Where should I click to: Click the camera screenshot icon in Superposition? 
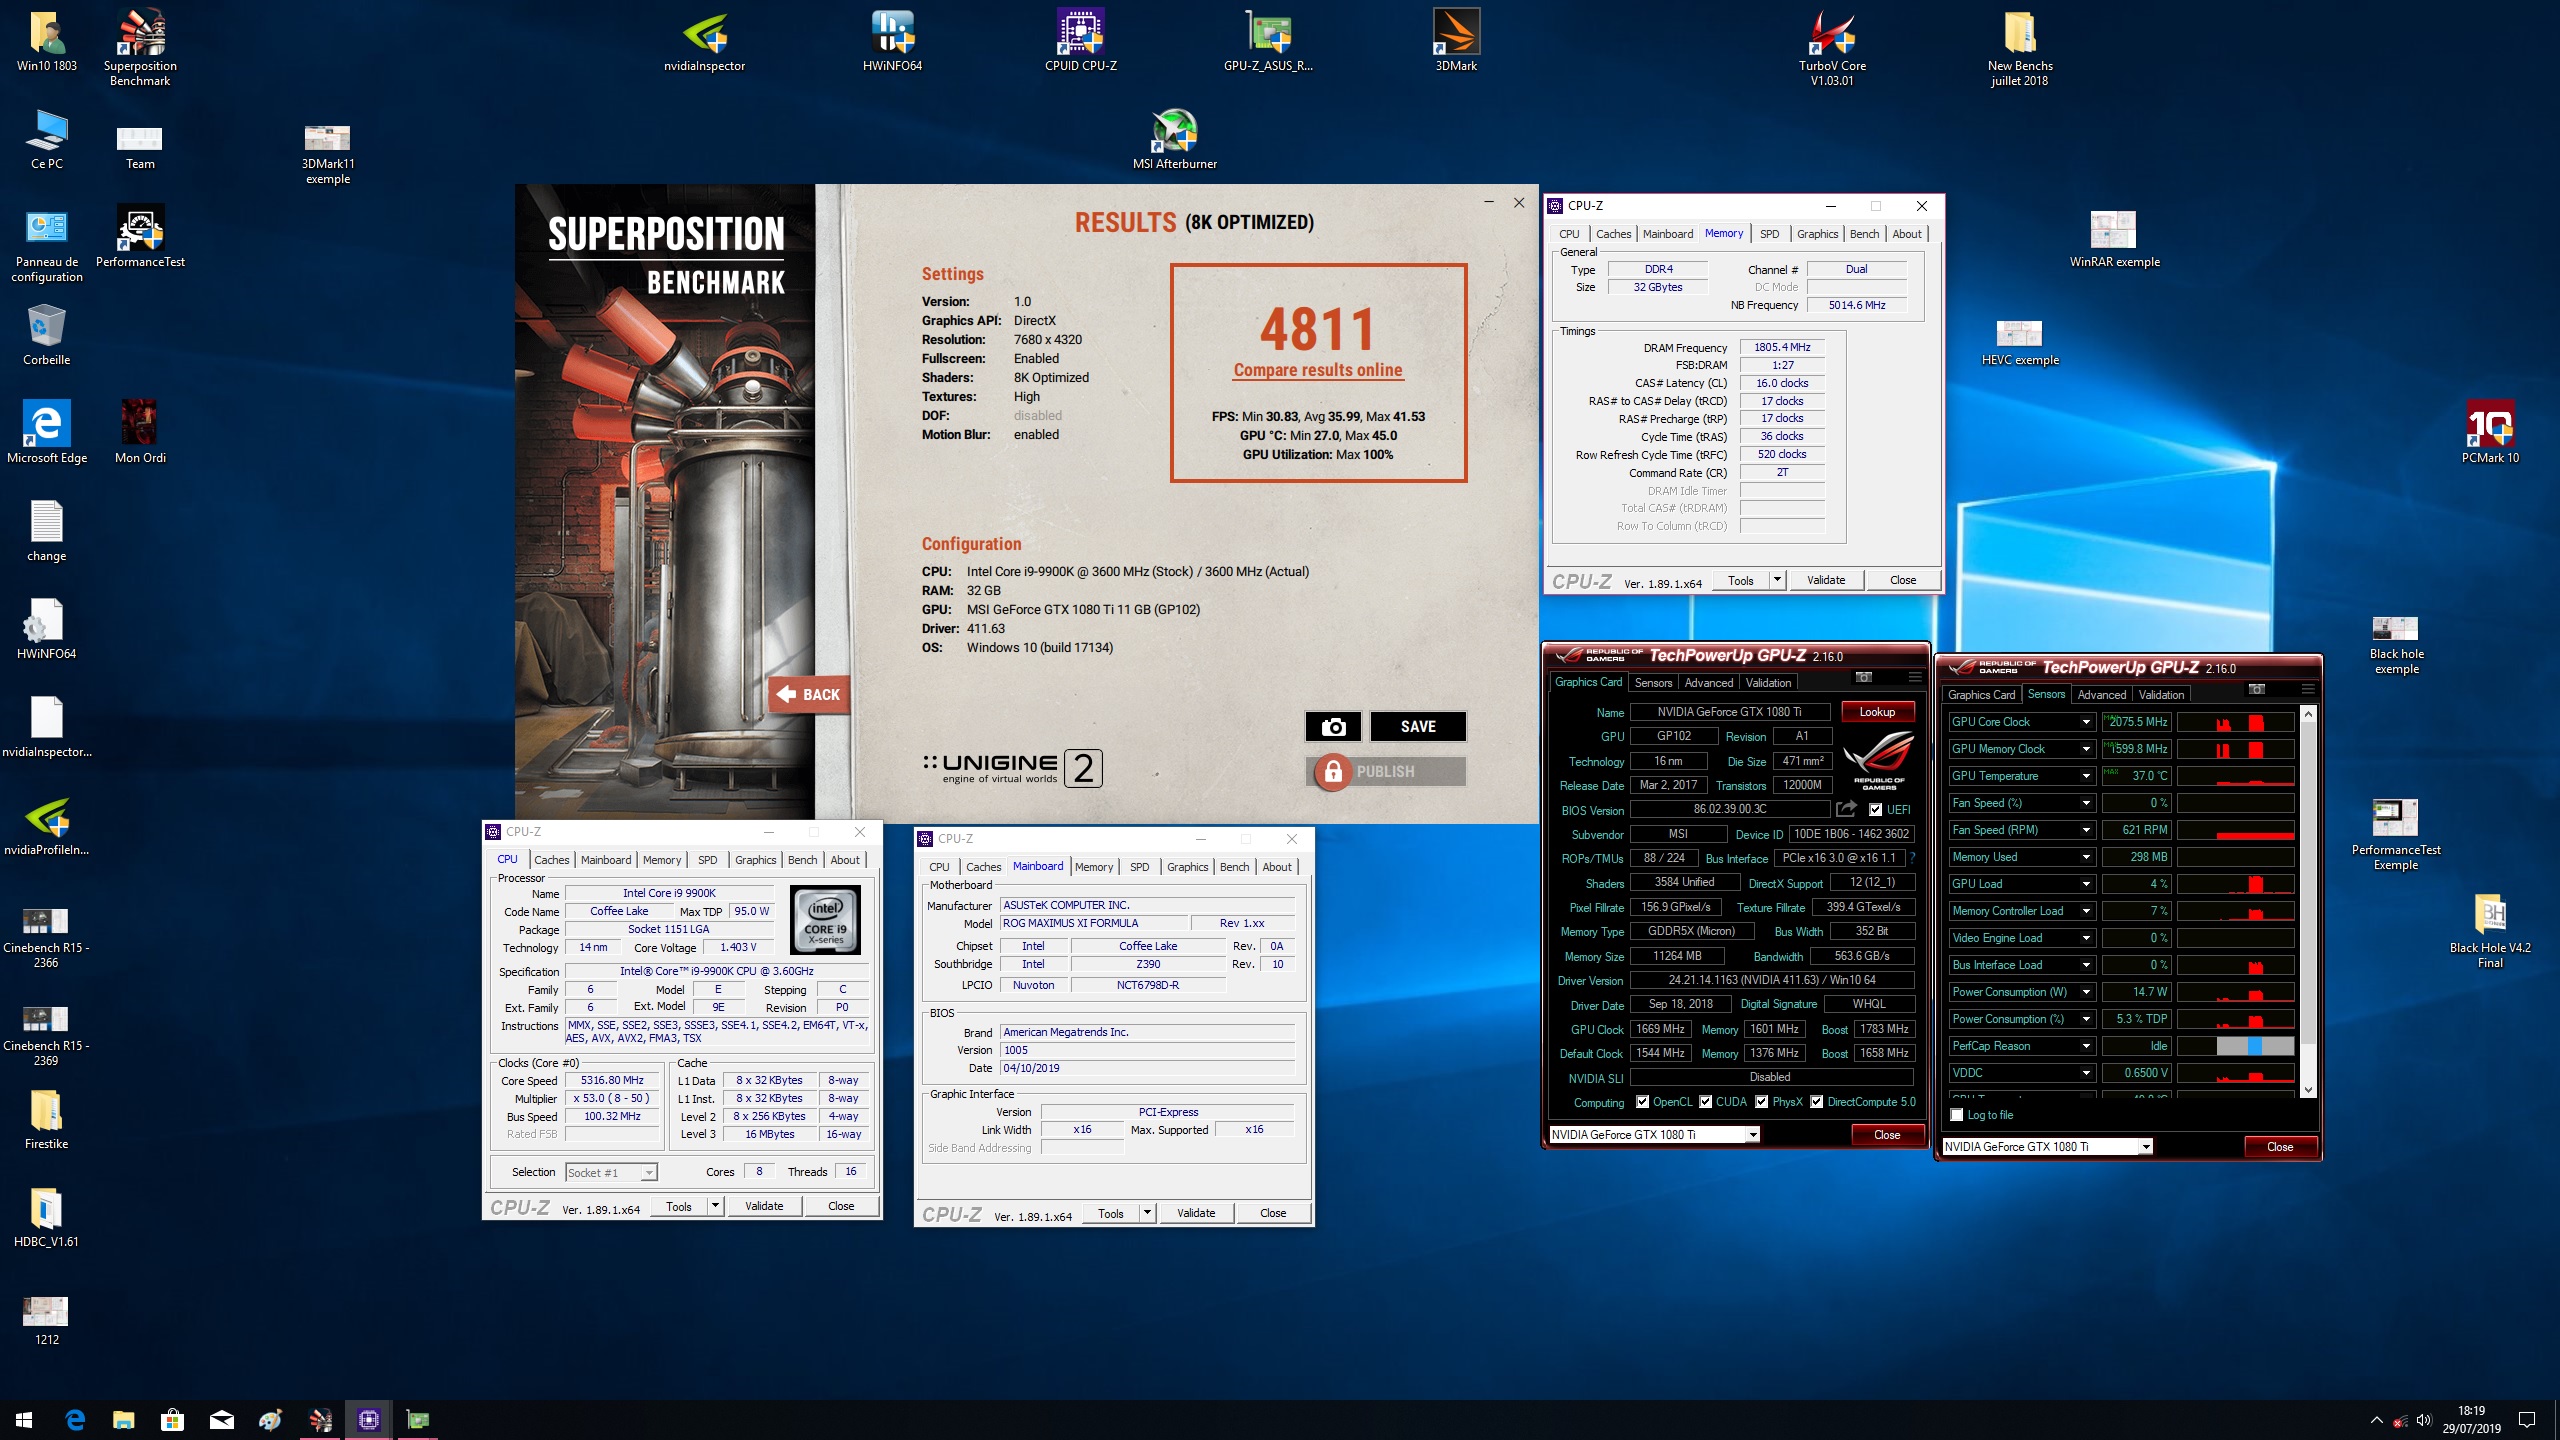[x=1333, y=727]
